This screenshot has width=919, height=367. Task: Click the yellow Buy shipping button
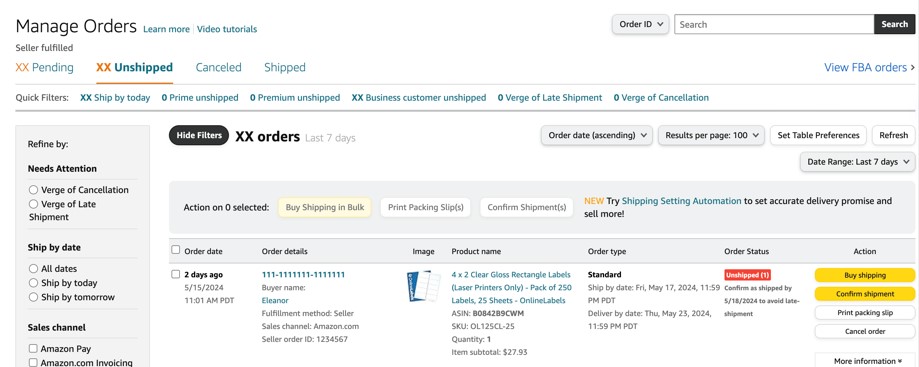pyautogui.click(x=864, y=275)
